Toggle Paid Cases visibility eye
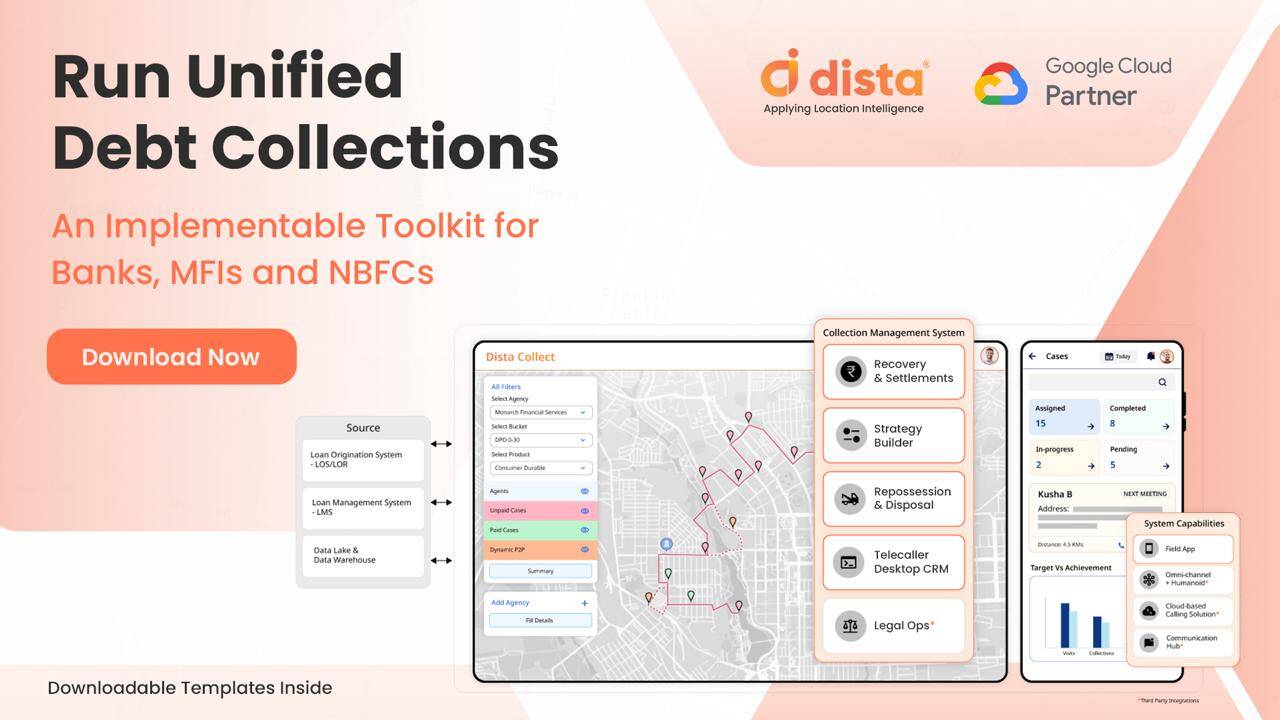Screen dimensions: 1280x720 pyautogui.click(x=585, y=530)
